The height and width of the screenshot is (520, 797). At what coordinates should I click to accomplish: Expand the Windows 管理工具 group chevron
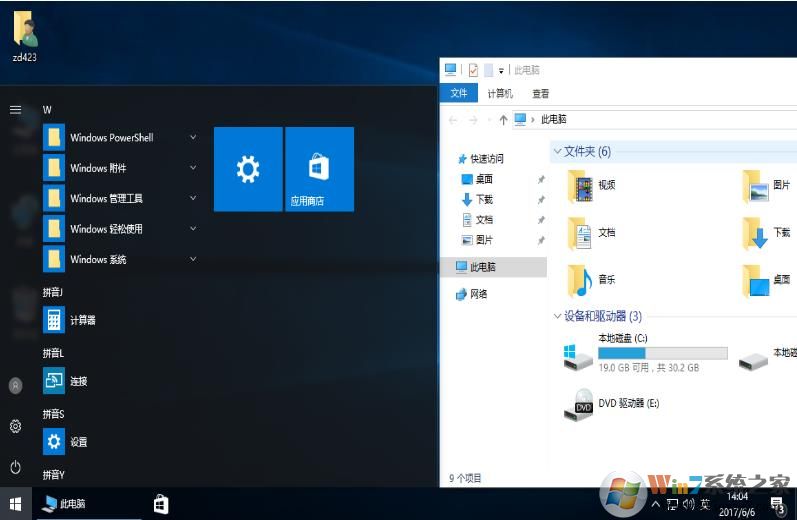click(x=193, y=198)
